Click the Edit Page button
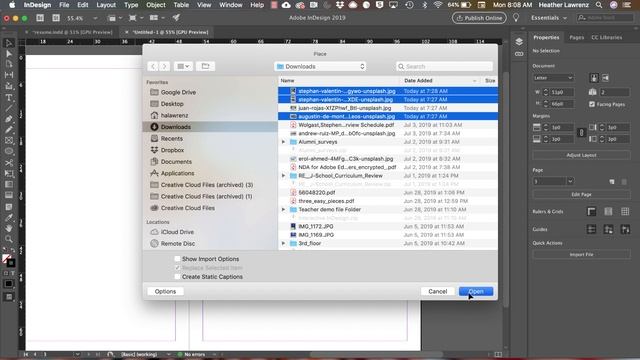Image resolution: width=640 pixels, height=360 pixels. (x=581, y=194)
